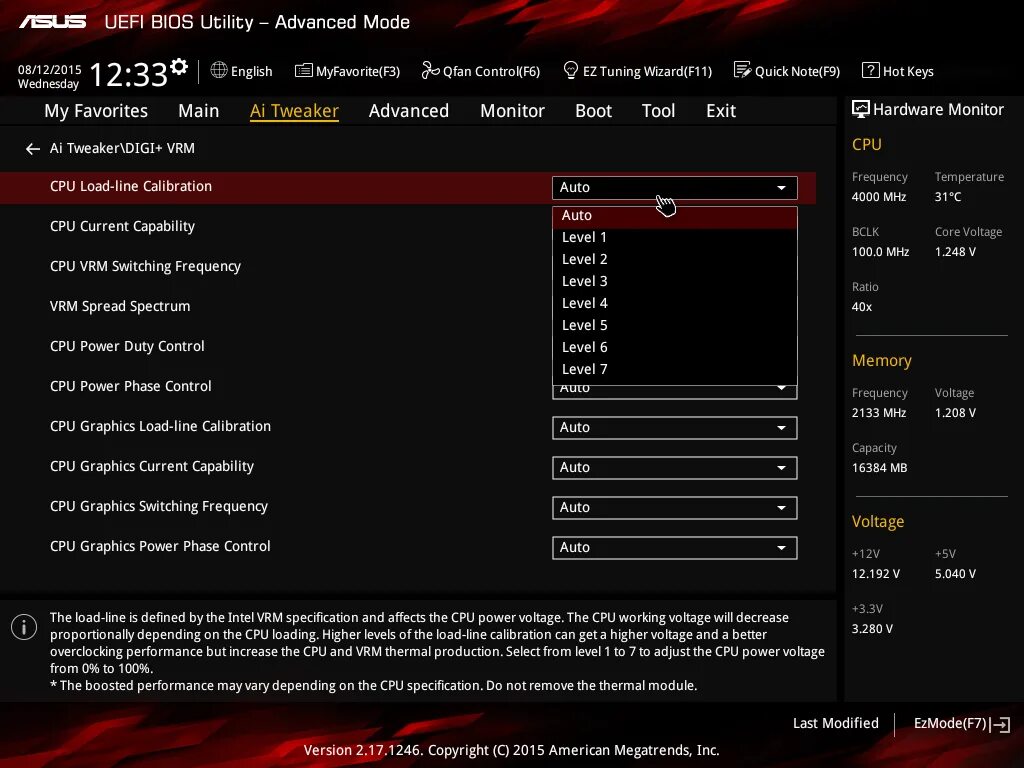Expand CPU Graphics Load-line Calibration dropdown

(x=675, y=428)
